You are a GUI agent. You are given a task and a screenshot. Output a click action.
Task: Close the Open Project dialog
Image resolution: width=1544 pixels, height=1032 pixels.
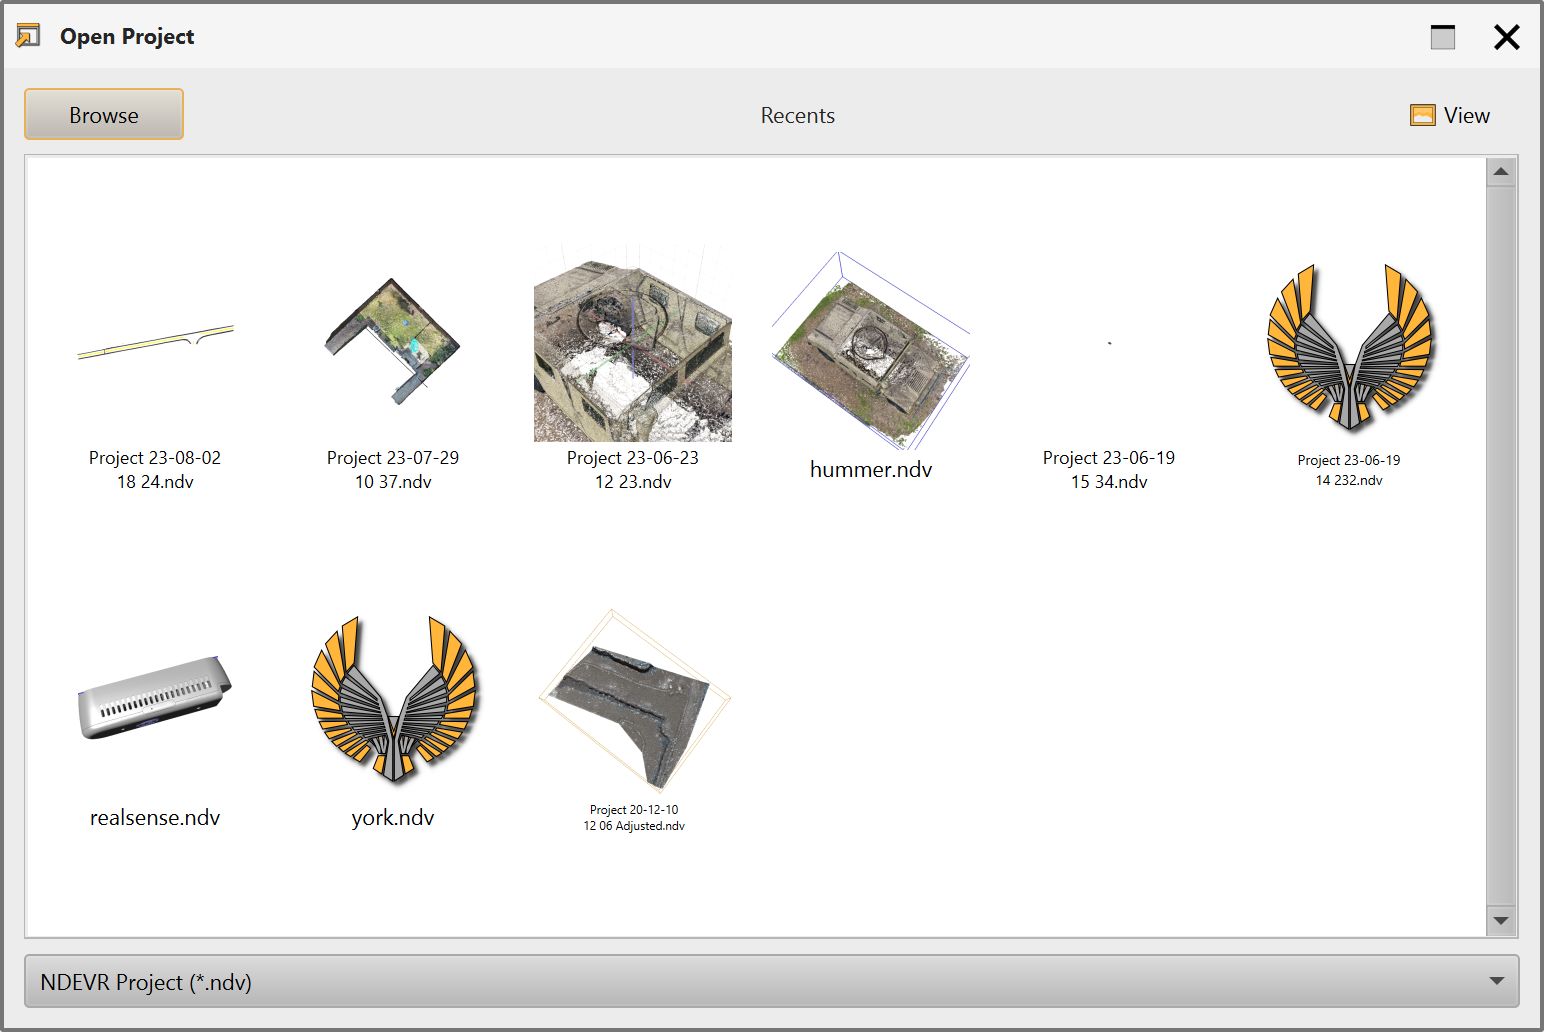pos(1506,37)
